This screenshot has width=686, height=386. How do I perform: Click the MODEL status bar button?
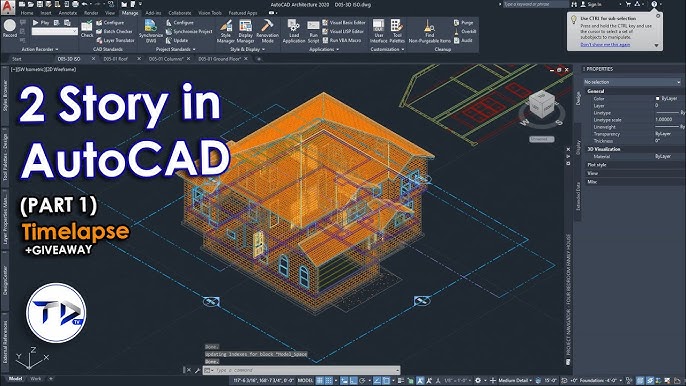[x=305, y=381]
